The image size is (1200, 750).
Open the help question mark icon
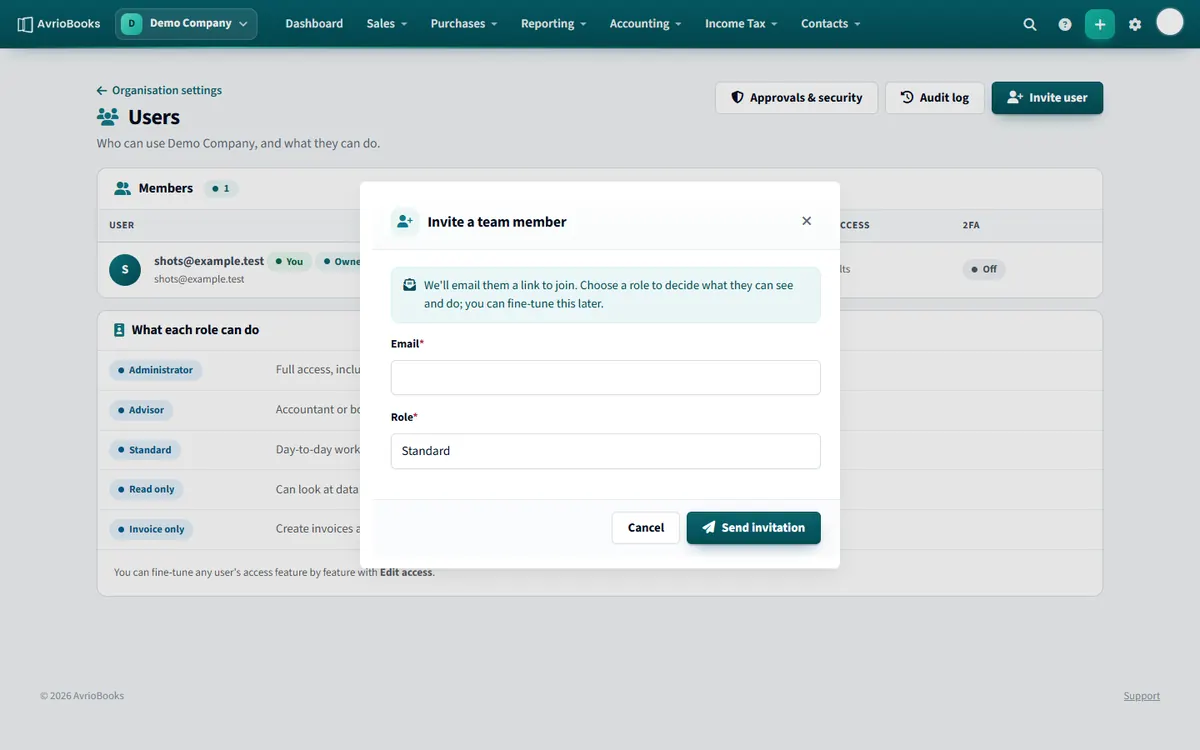(x=1065, y=24)
